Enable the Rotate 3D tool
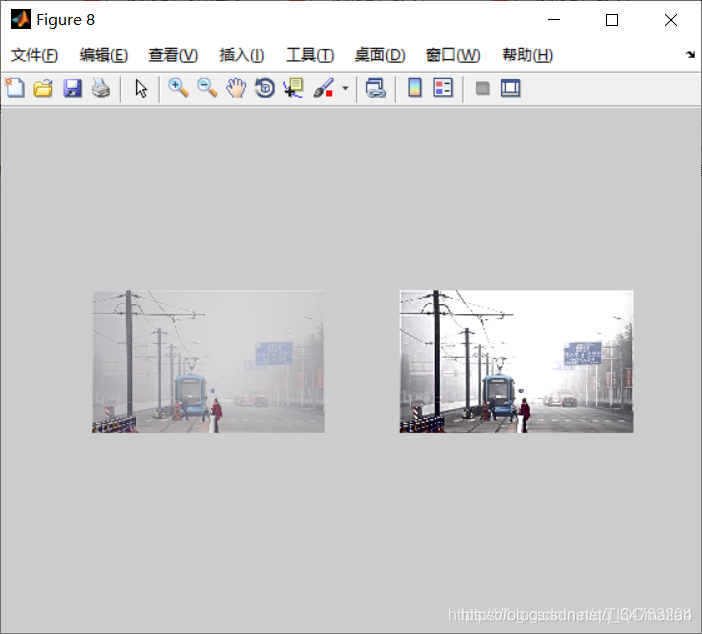The width and height of the screenshot is (702, 634). [265, 88]
